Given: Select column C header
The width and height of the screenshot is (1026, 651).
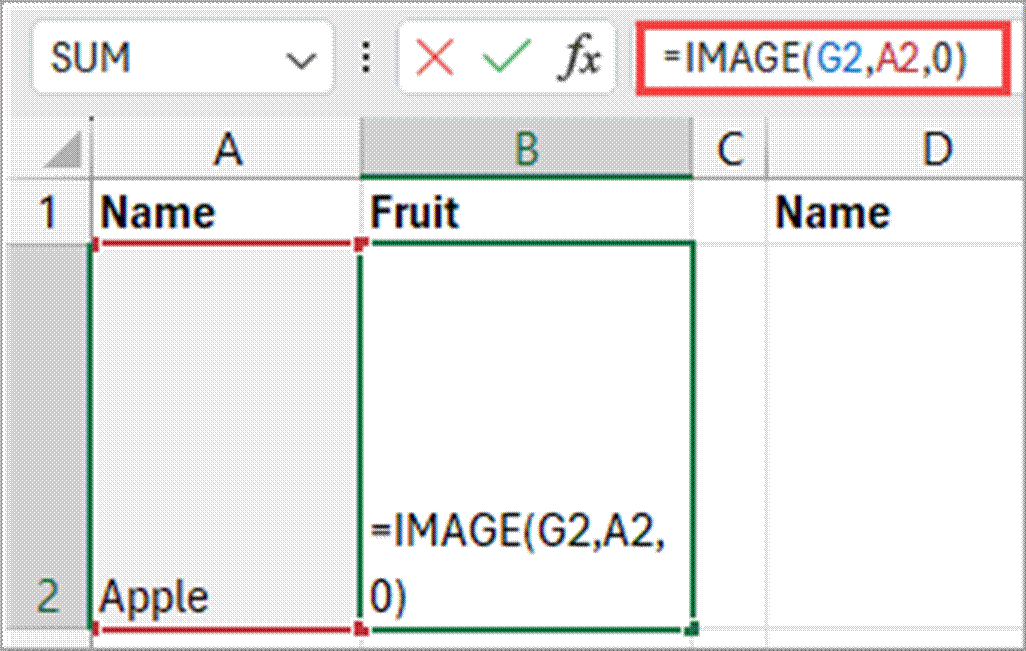Looking at the screenshot, I should [730, 150].
